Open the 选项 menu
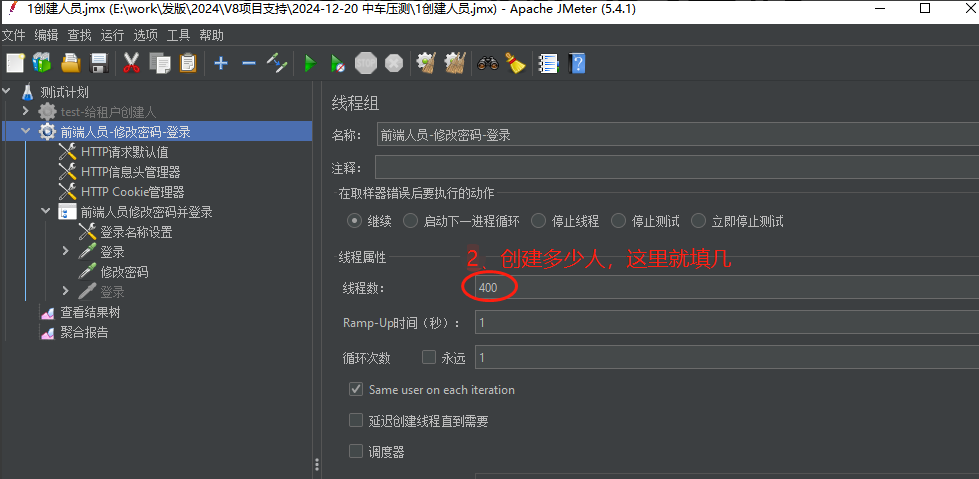Image resolution: width=979 pixels, height=479 pixels. tap(145, 36)
